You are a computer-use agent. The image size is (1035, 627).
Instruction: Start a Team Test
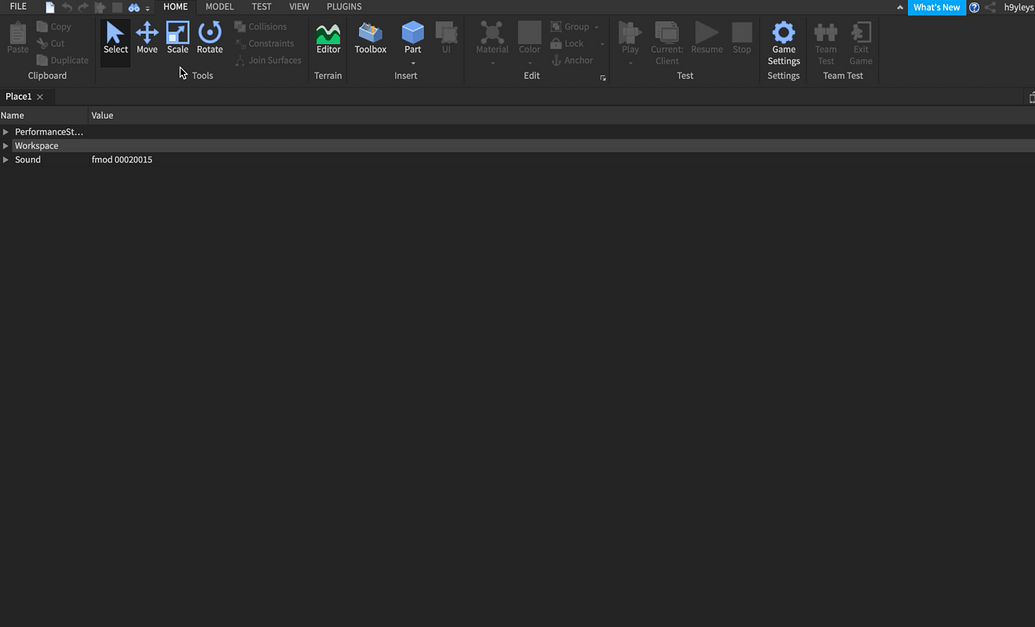pos(825,44)
